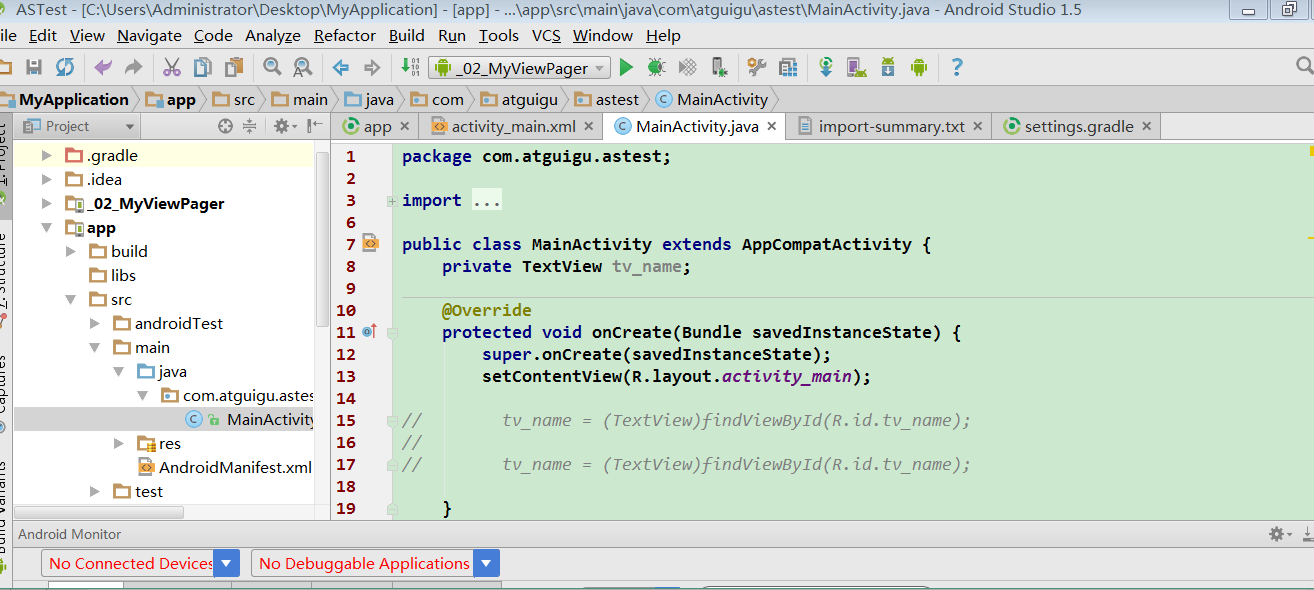Open the SDK Manager icon
Viewport: 1314px width, 590px height.
[888, 68]
